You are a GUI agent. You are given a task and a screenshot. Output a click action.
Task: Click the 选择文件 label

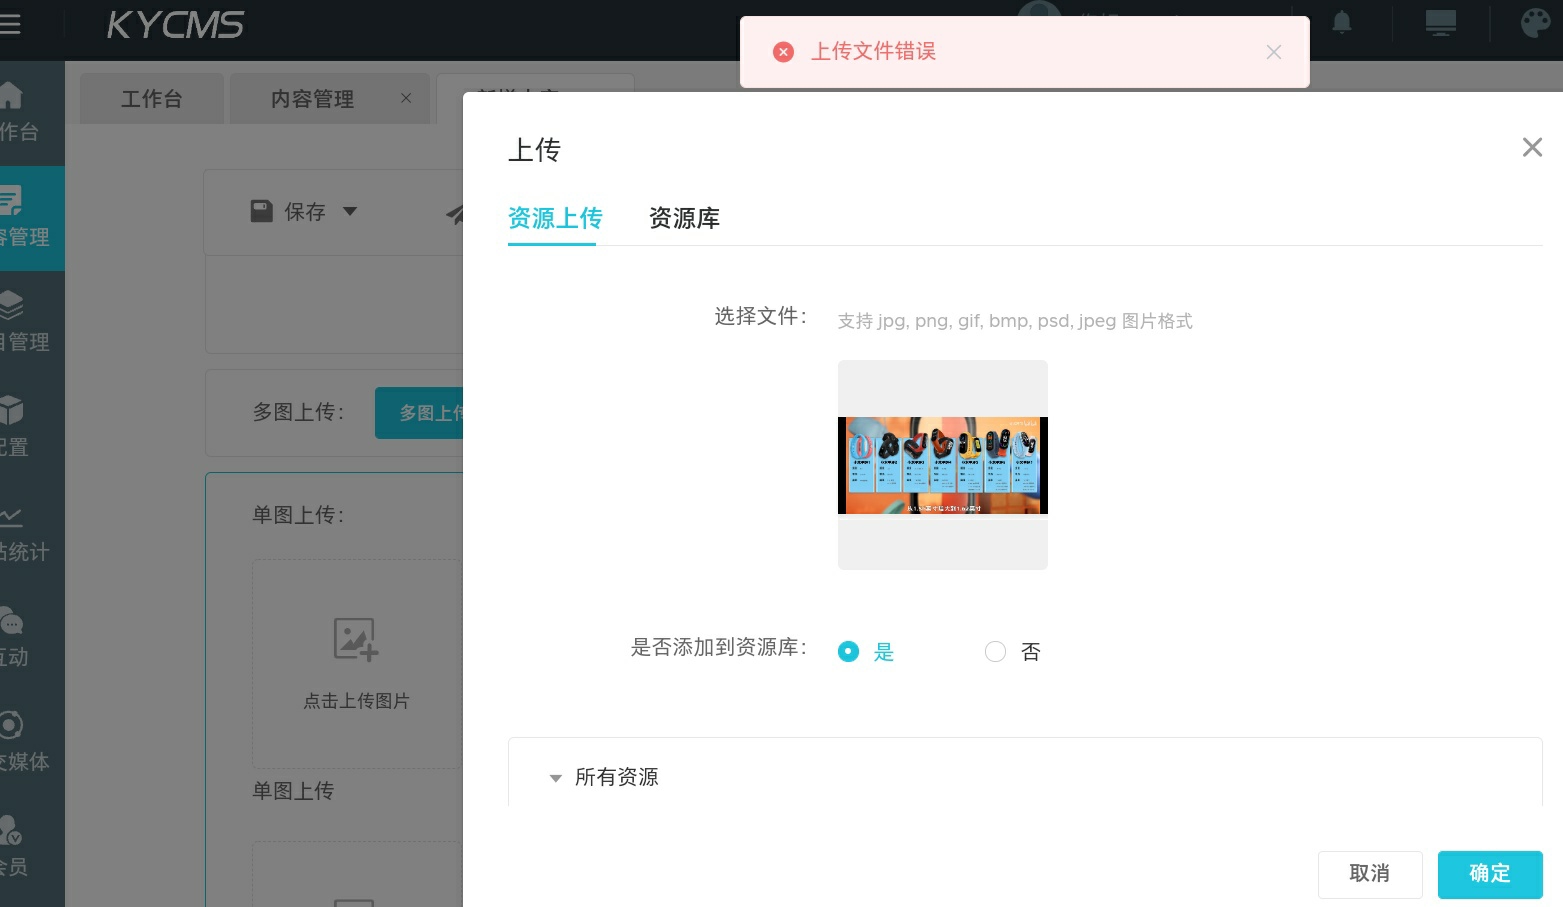coord(760,316)
